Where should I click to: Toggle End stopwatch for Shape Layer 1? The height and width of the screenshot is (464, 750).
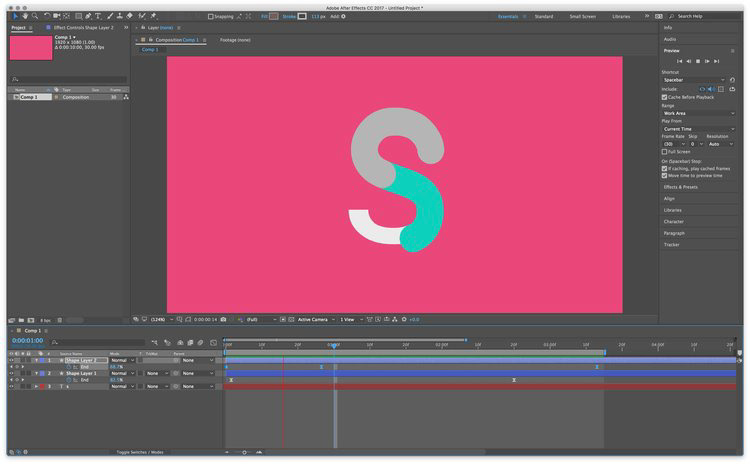tap(69, 380)
